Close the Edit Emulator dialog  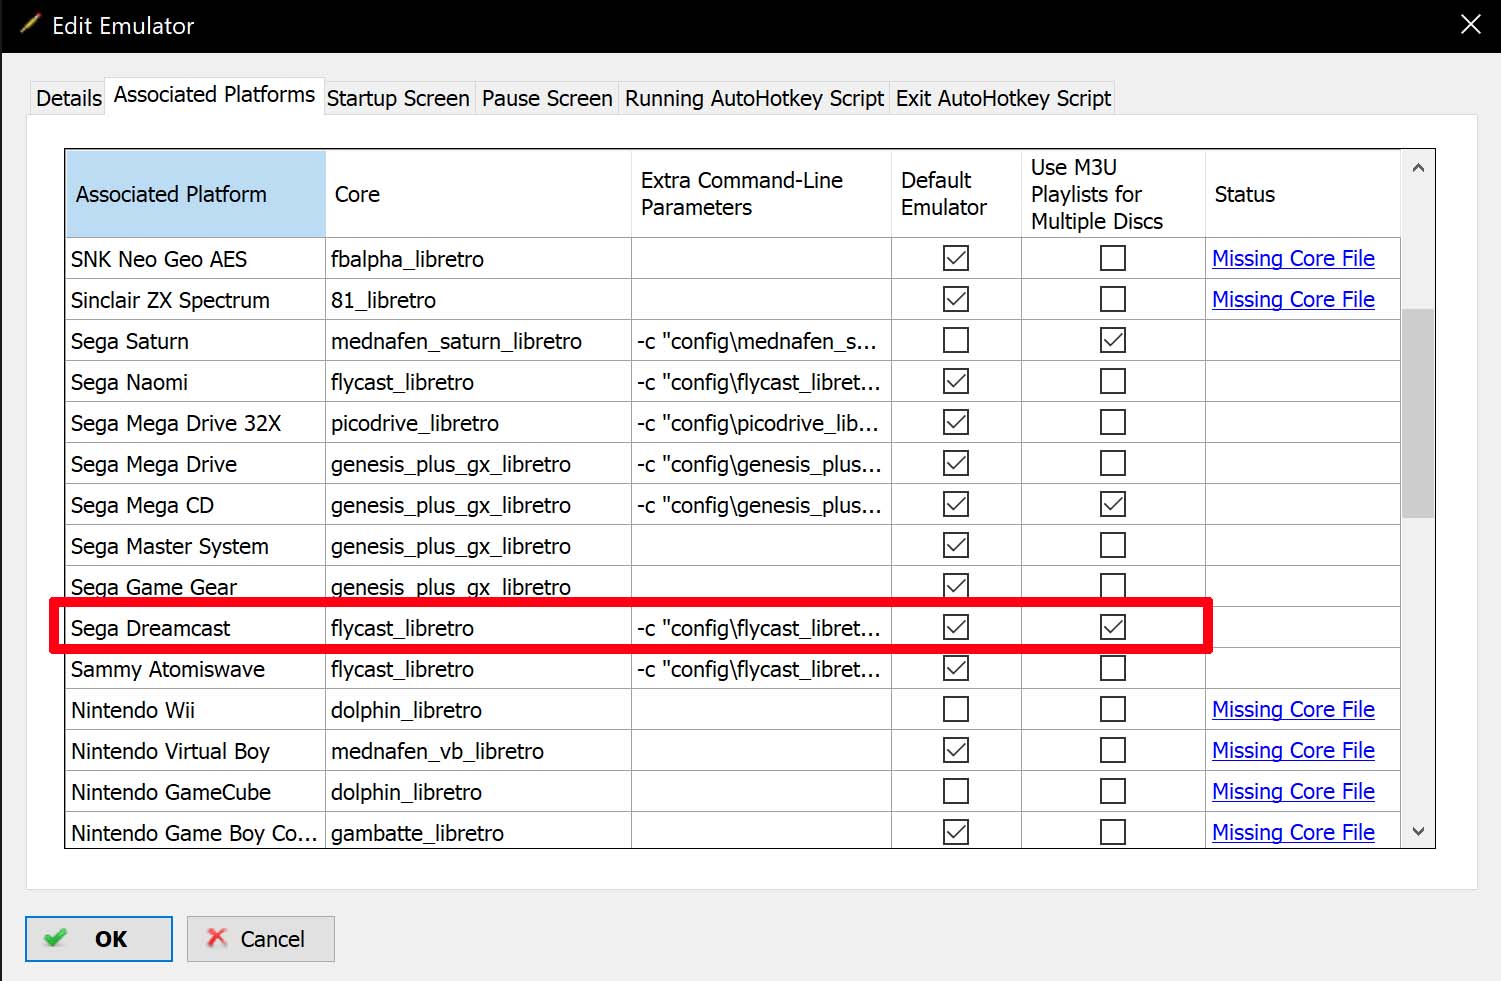pos(1470,24)
